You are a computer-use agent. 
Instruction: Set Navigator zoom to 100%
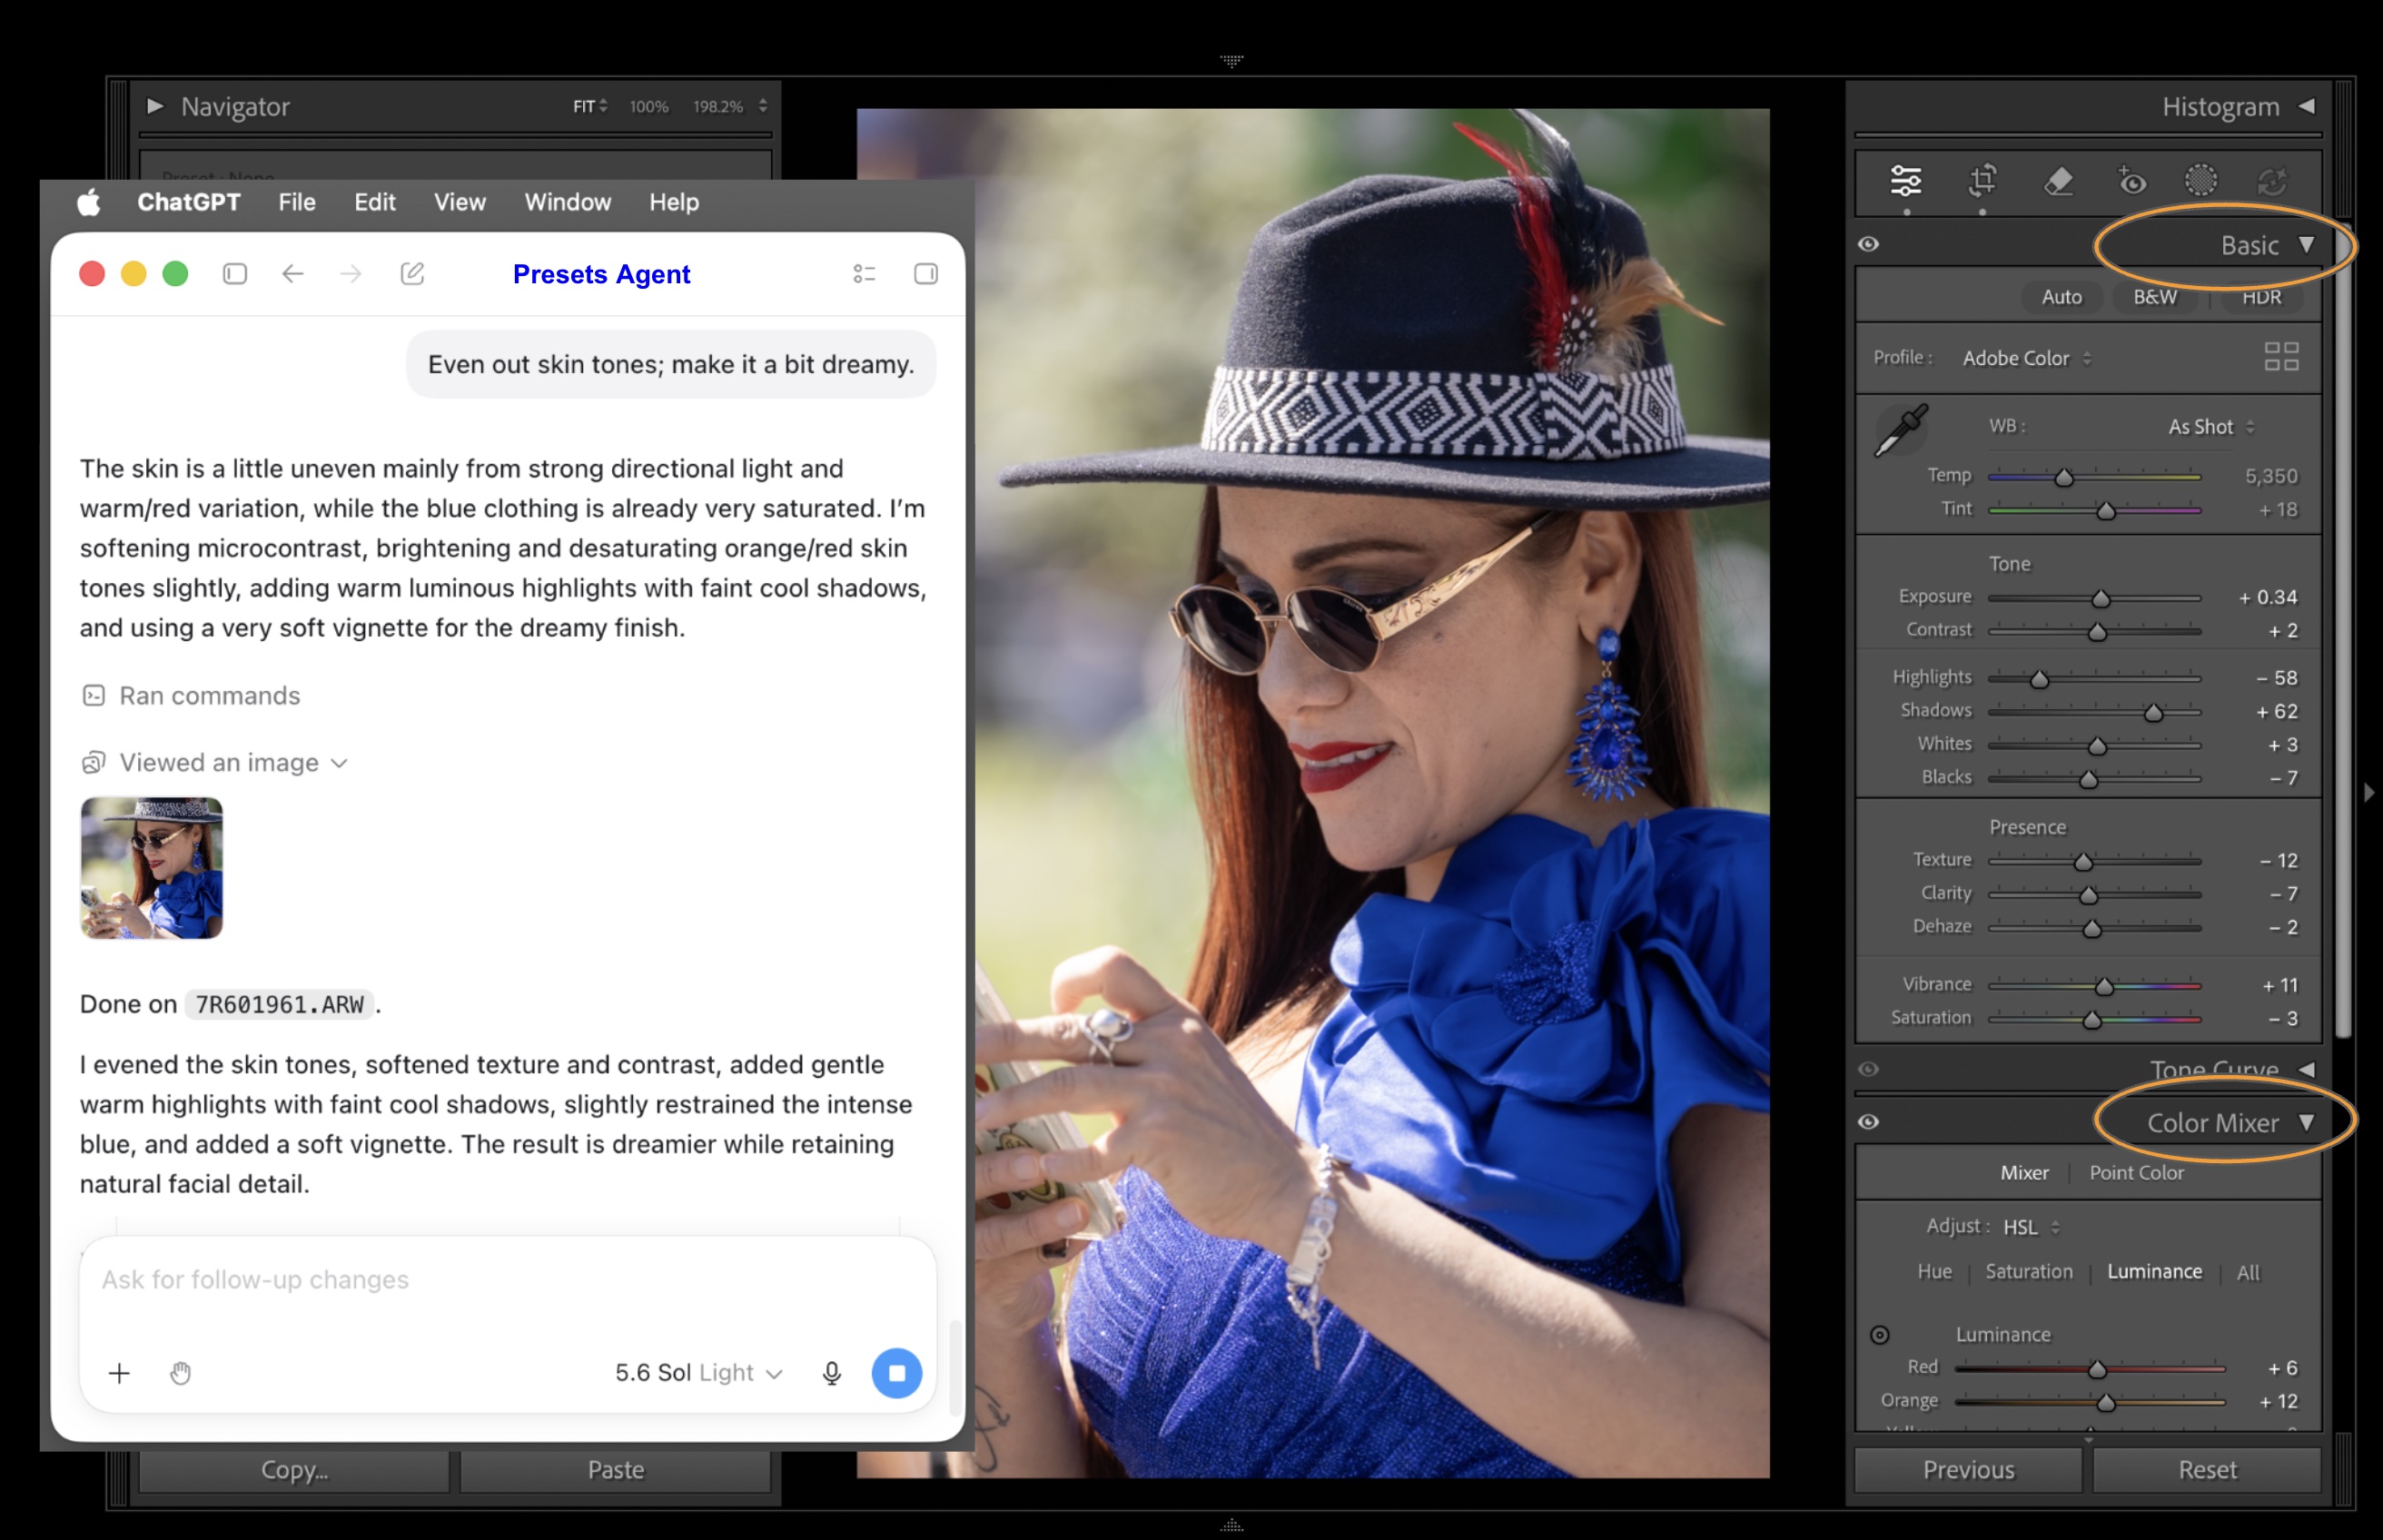(649, 106)
